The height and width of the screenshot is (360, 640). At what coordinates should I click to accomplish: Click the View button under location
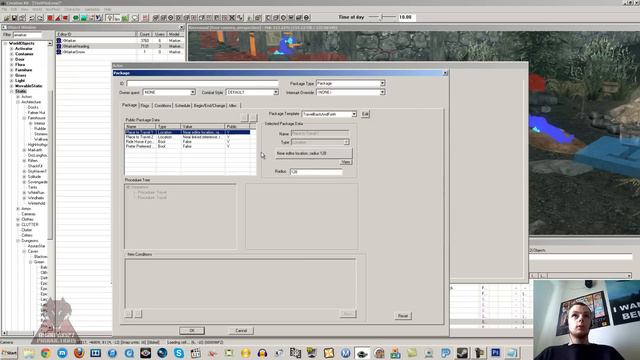[x=346, y=162]
